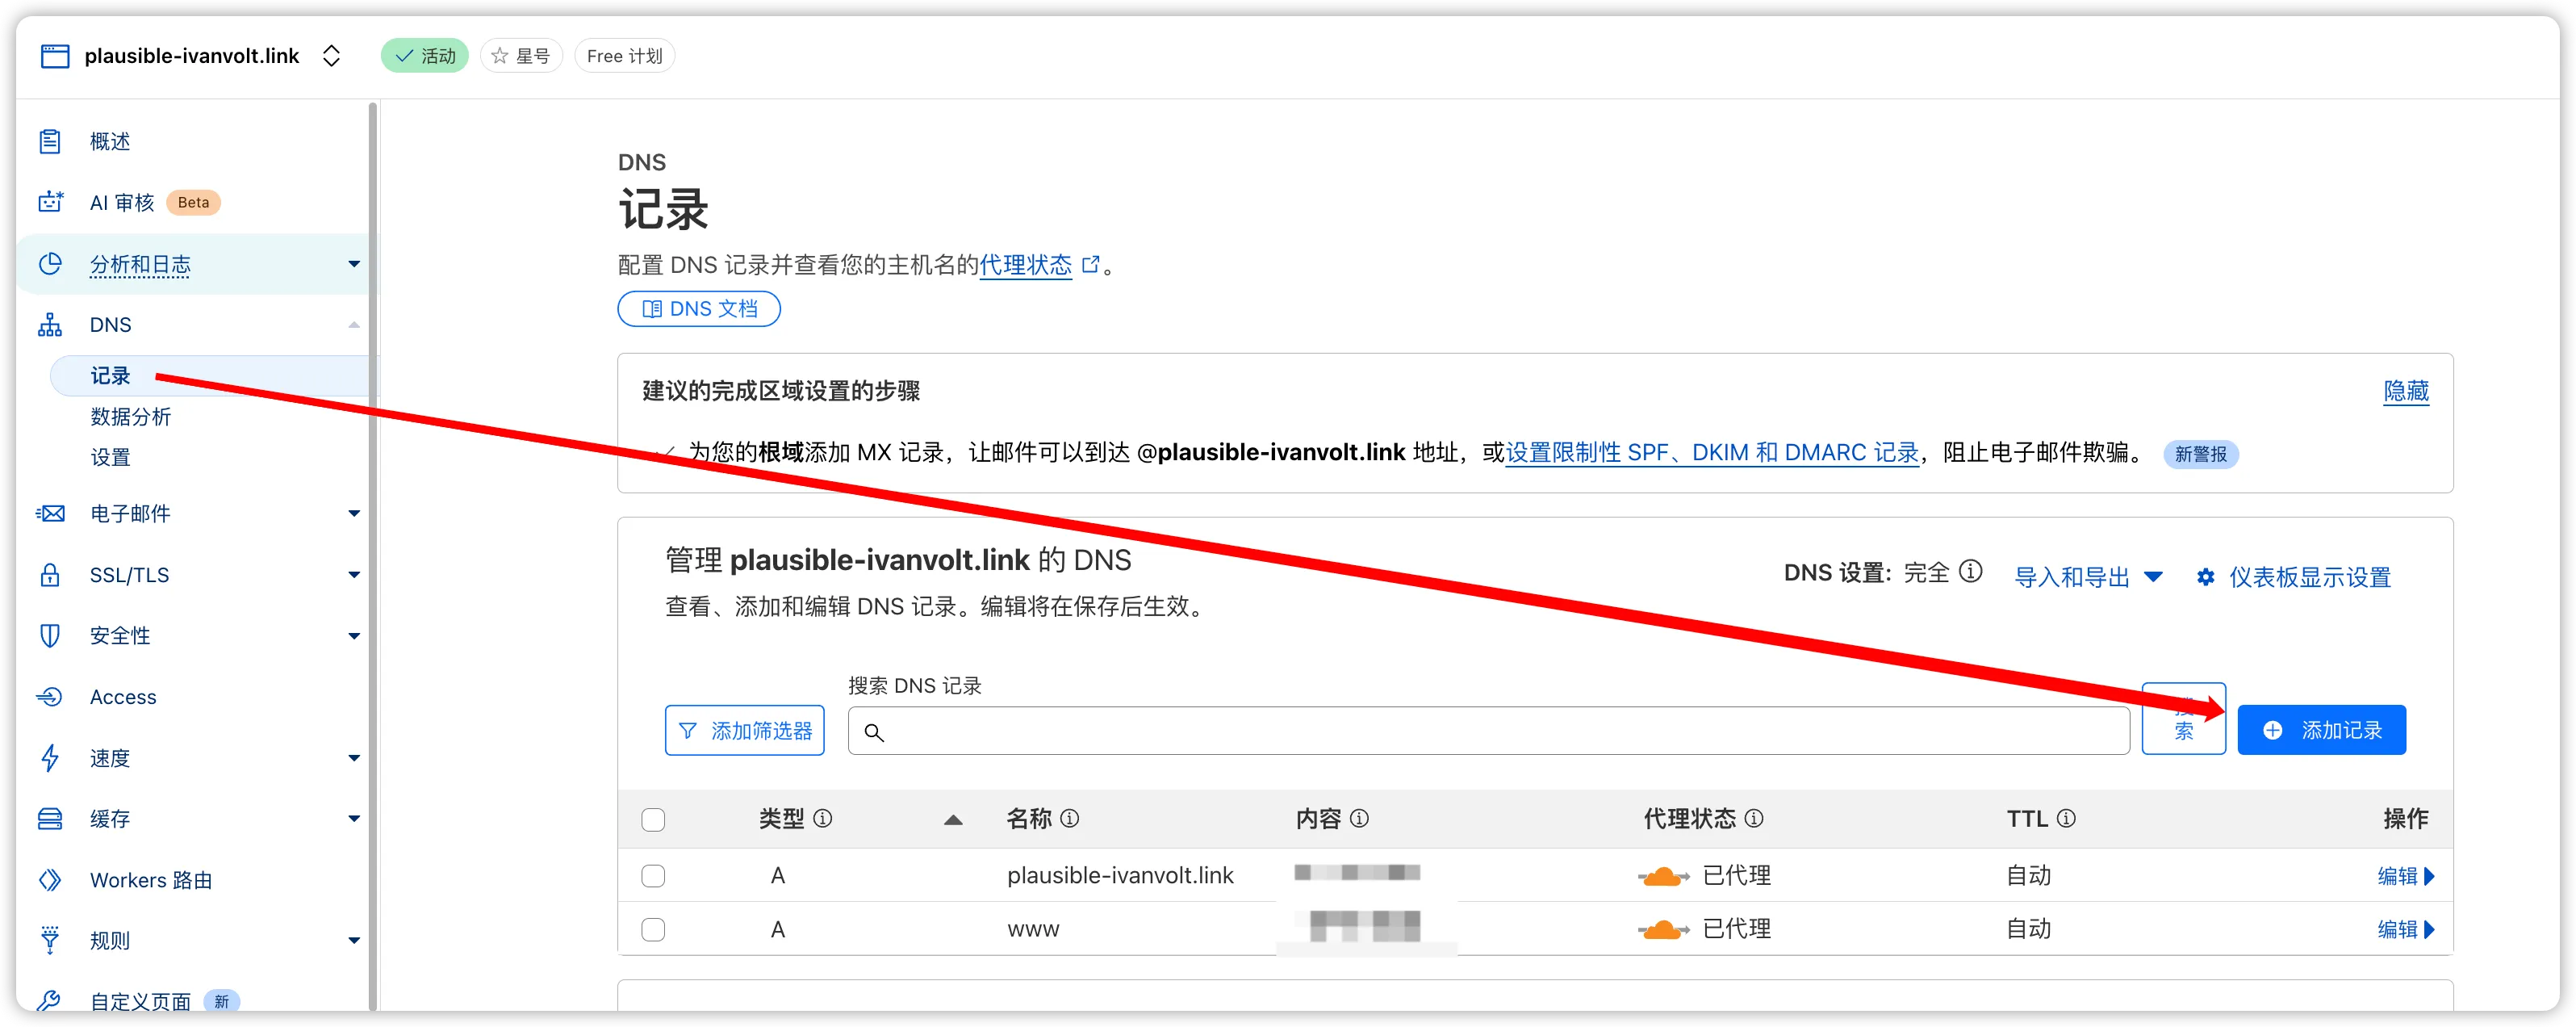Image resolution: width=2576 pixels, height=1027 pixels.
Task: Check the www record checkbox
Action: pyautogui.click(x=653, y=930)
